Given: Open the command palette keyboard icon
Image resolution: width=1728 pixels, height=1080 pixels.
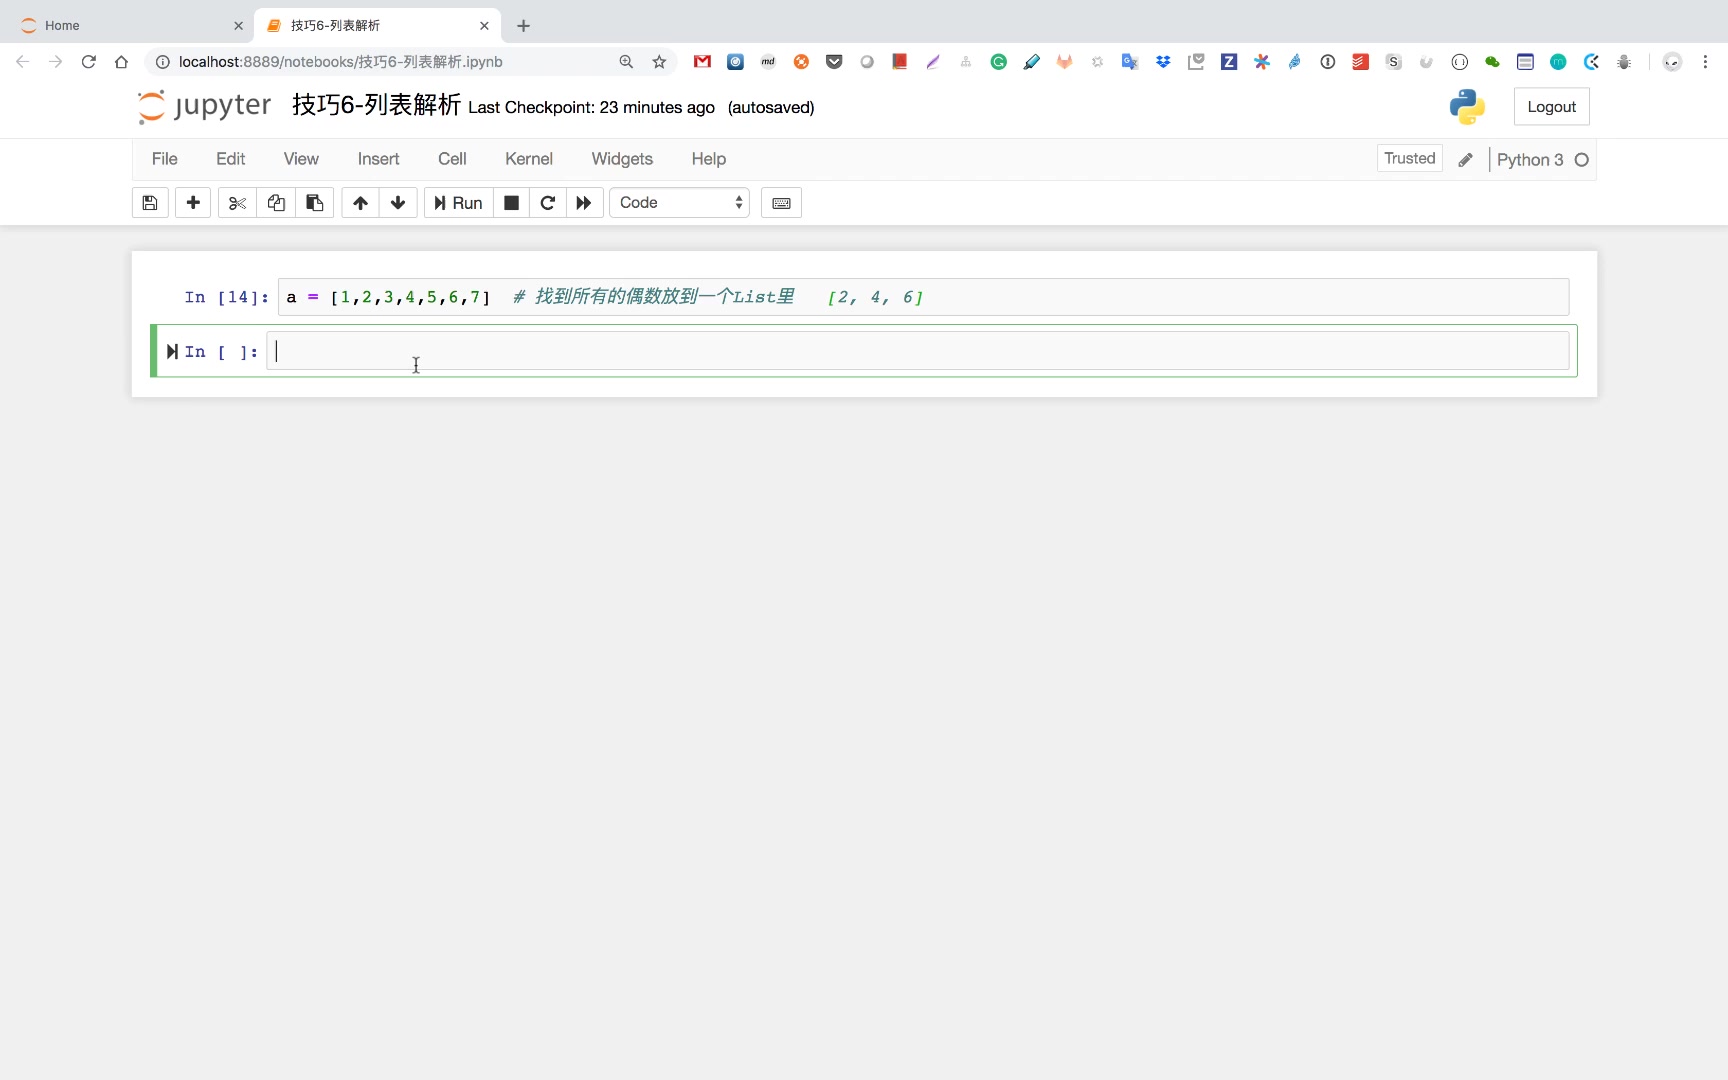Looking at the screenshot, I should [x=781, y=203].
